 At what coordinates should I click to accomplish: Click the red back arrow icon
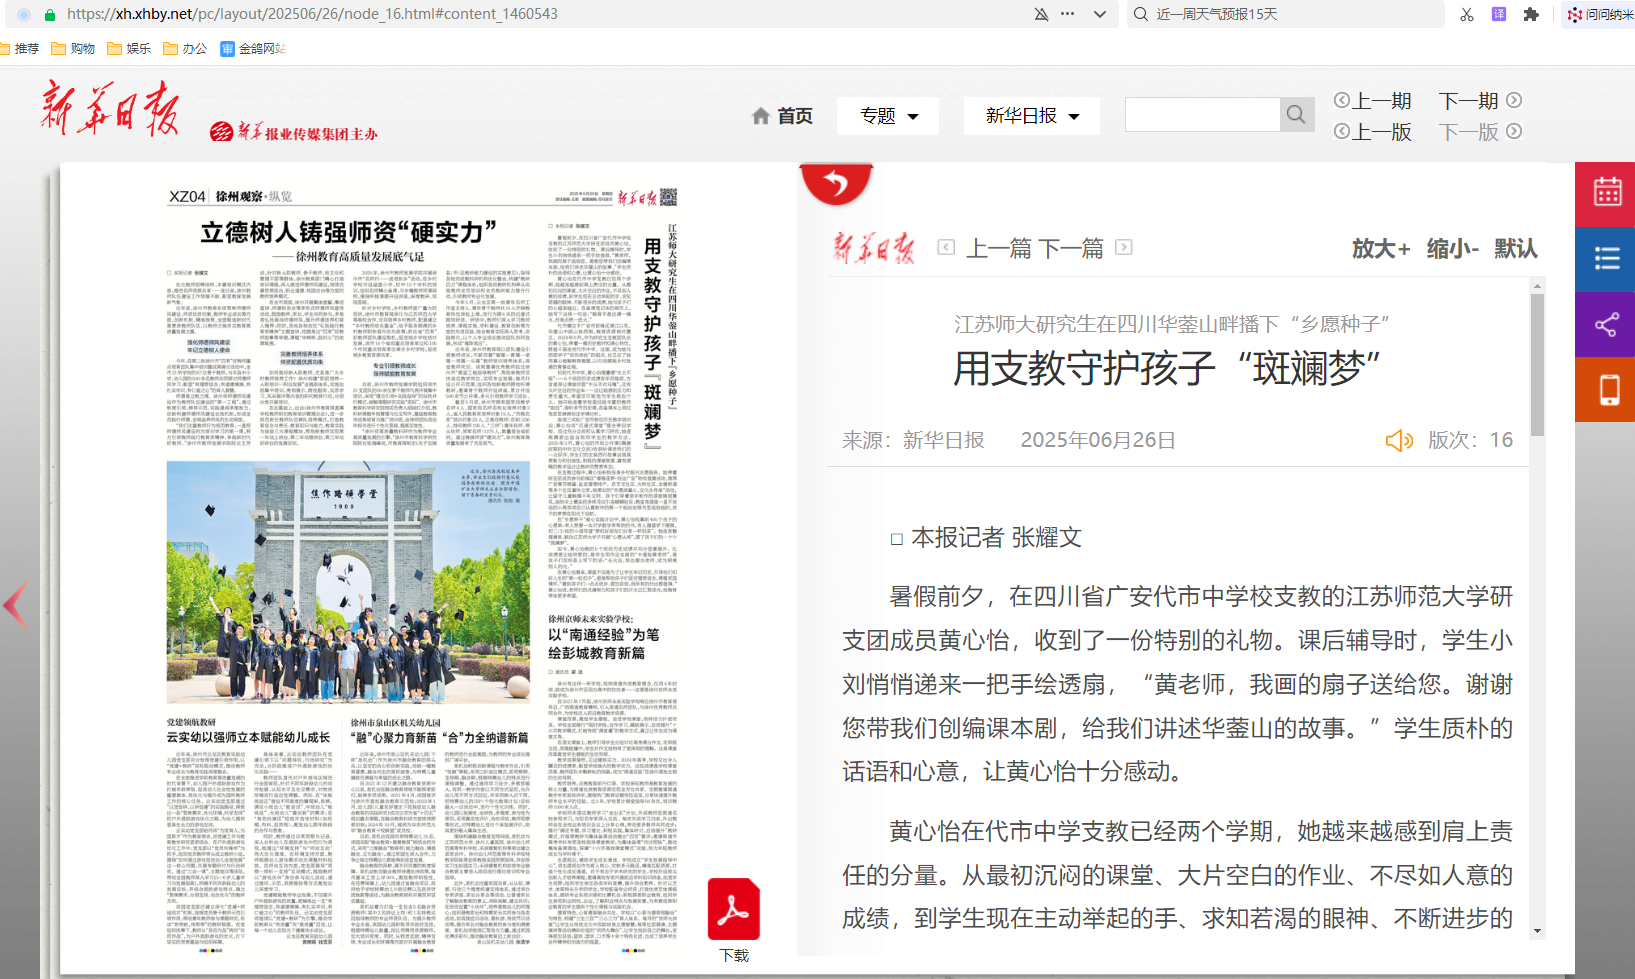(836, 184)
